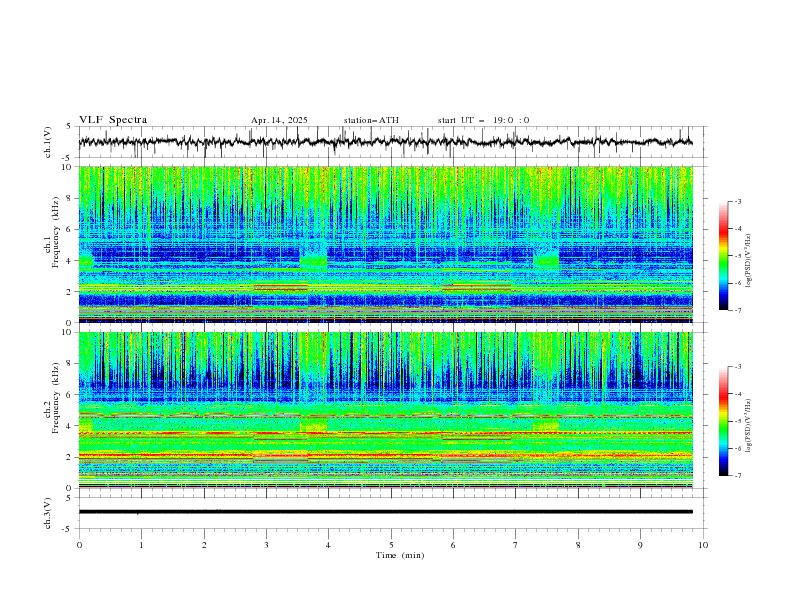Click the "start UT = 19: 0 : 0" text
792x612 pixels.
[x=483, y=120]
